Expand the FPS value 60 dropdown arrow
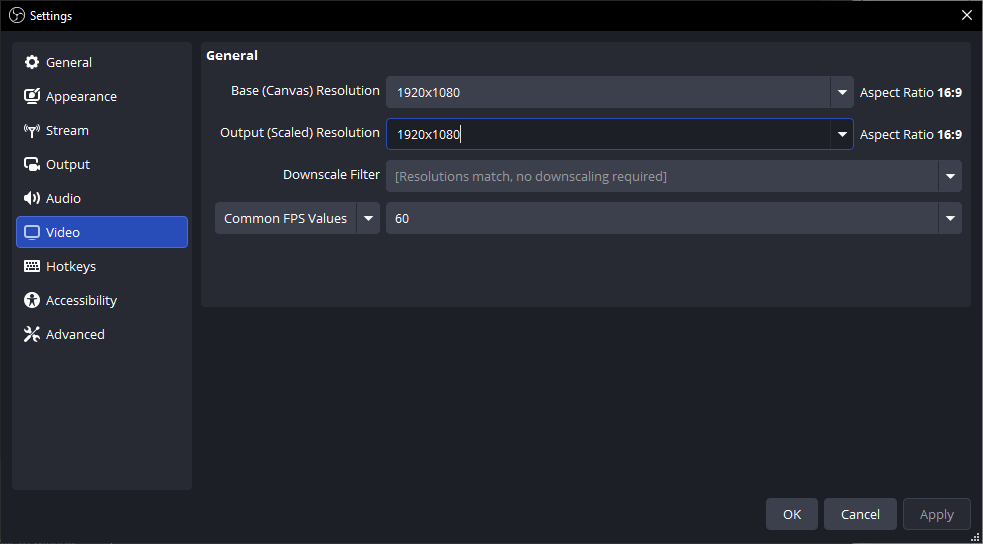The image size is (983, 544). 950,218
